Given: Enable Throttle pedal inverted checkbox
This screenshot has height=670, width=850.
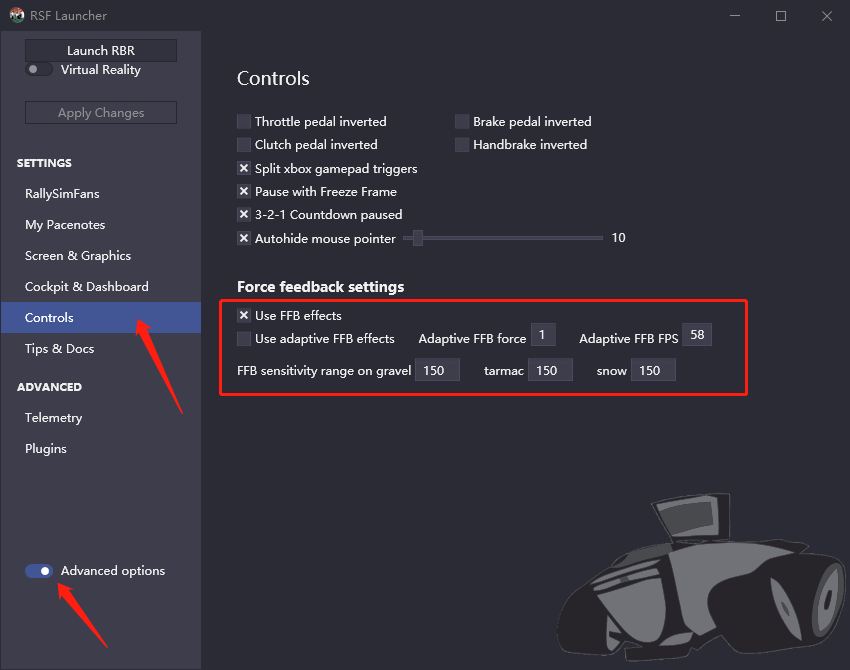Looking at the screenshot, I should [x=244, y=122].
